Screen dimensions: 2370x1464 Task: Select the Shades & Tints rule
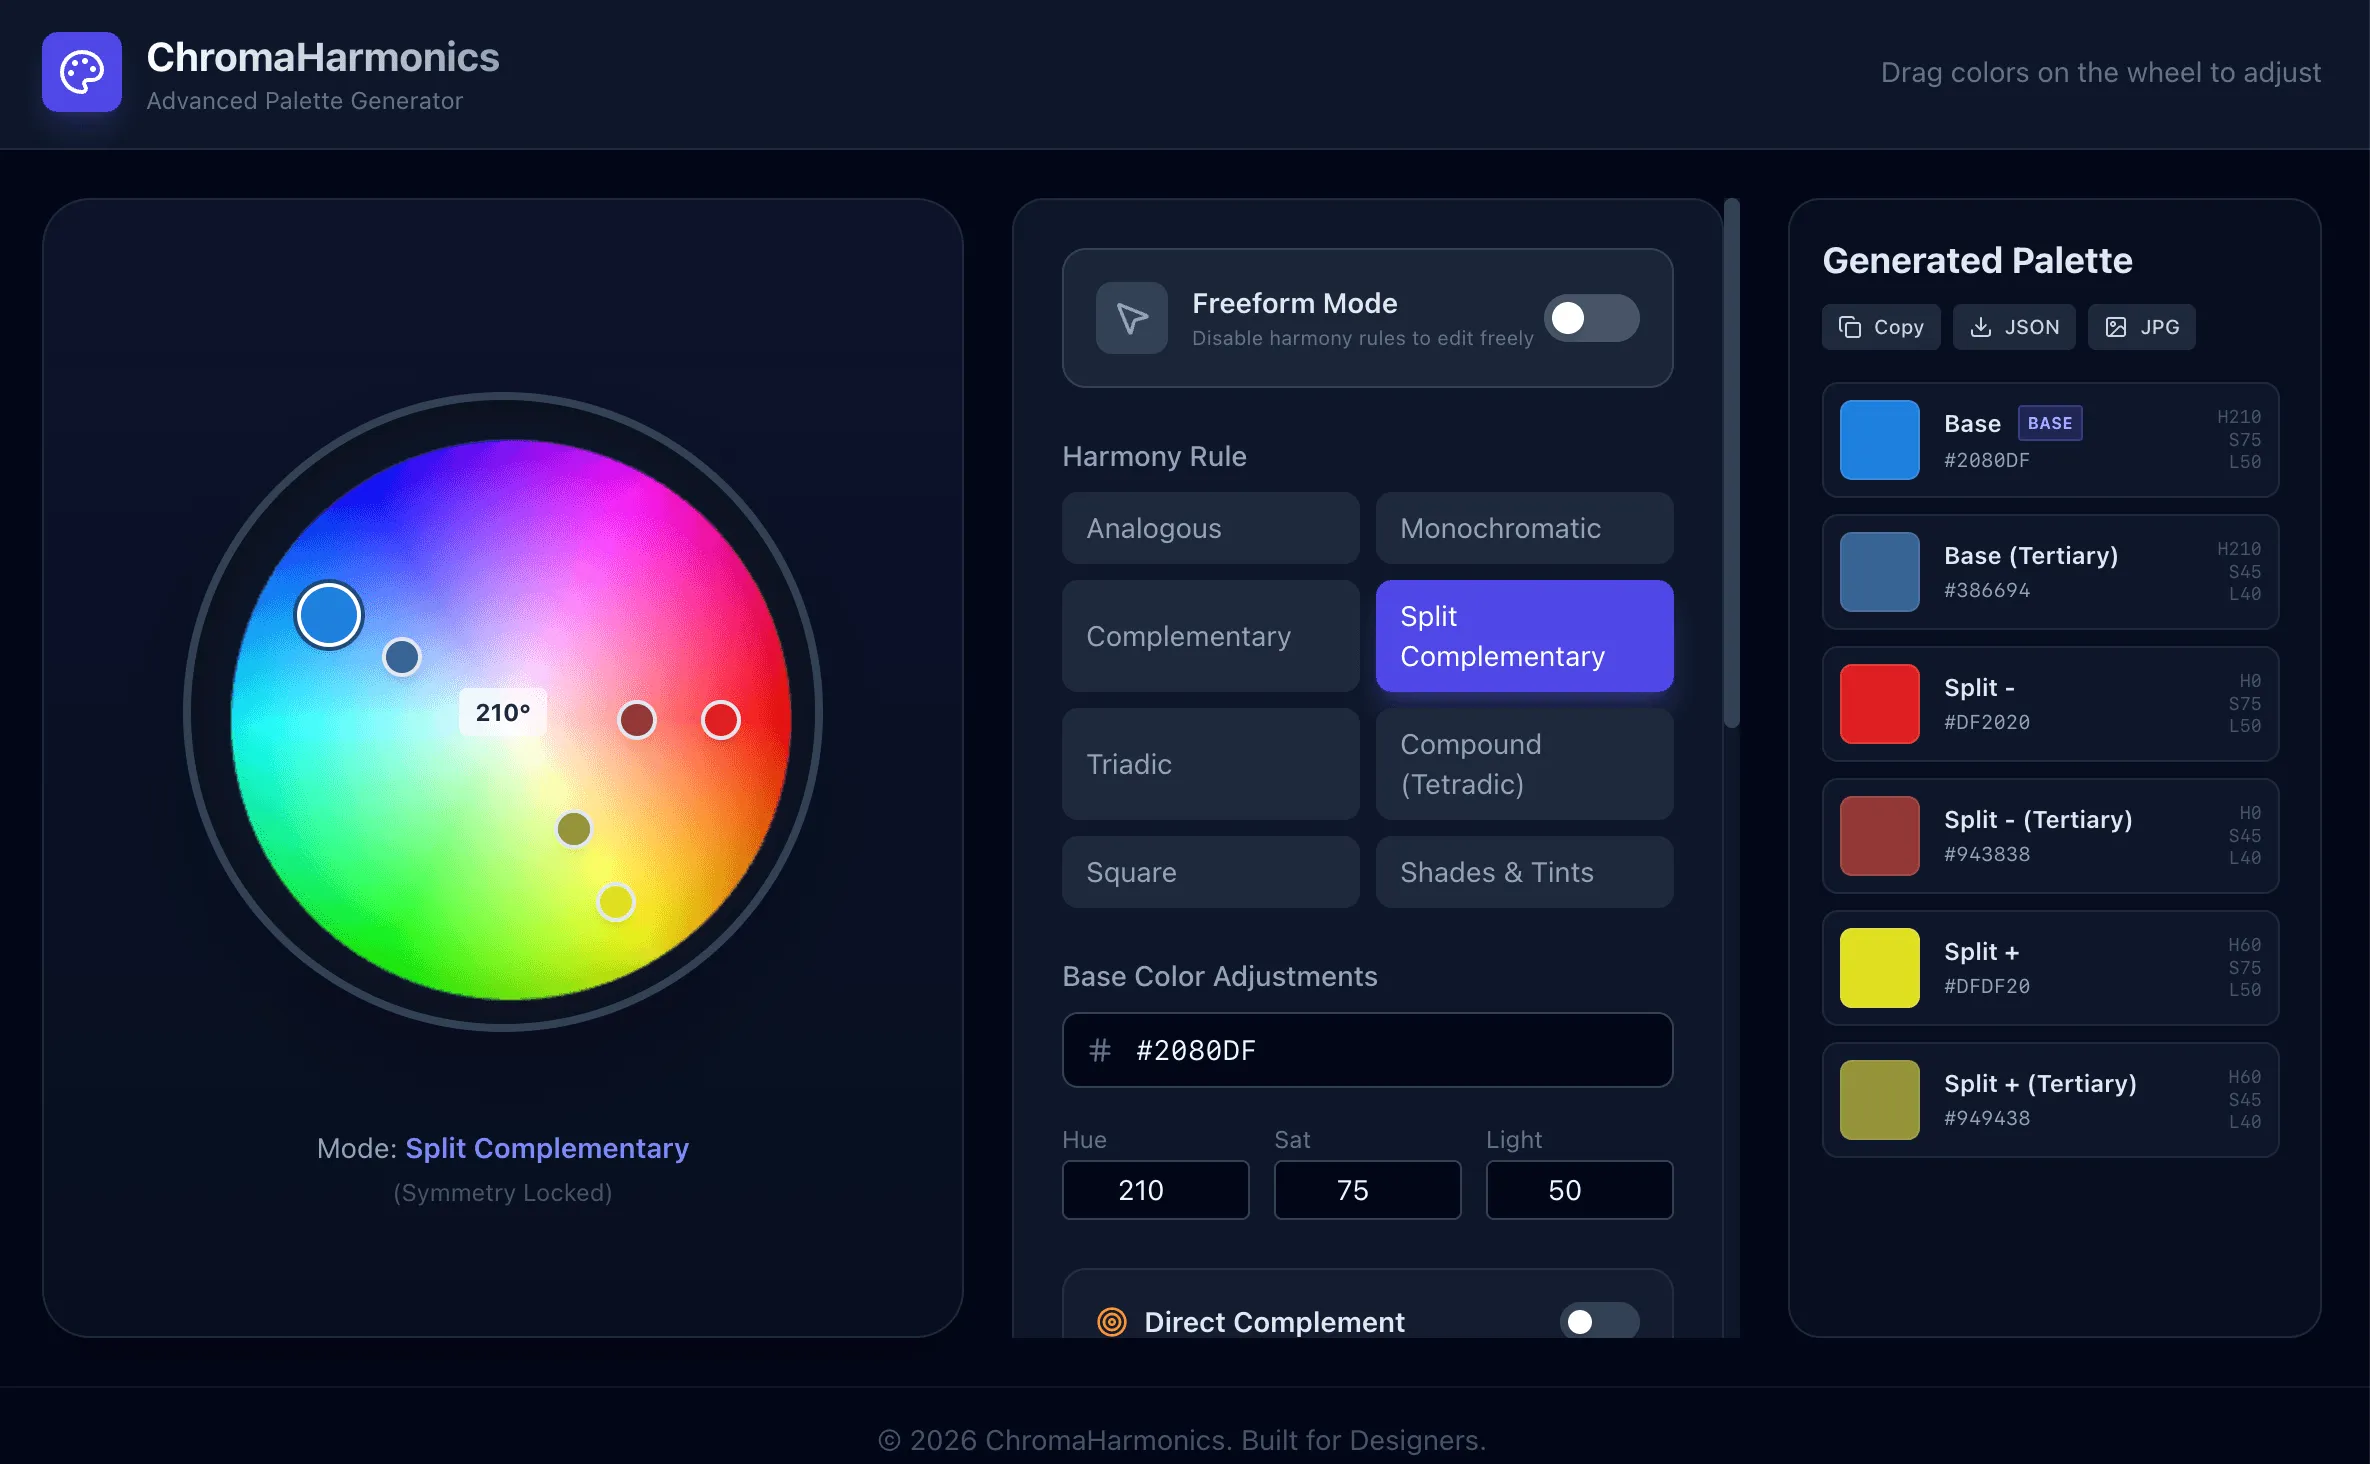click(1525, 872)
